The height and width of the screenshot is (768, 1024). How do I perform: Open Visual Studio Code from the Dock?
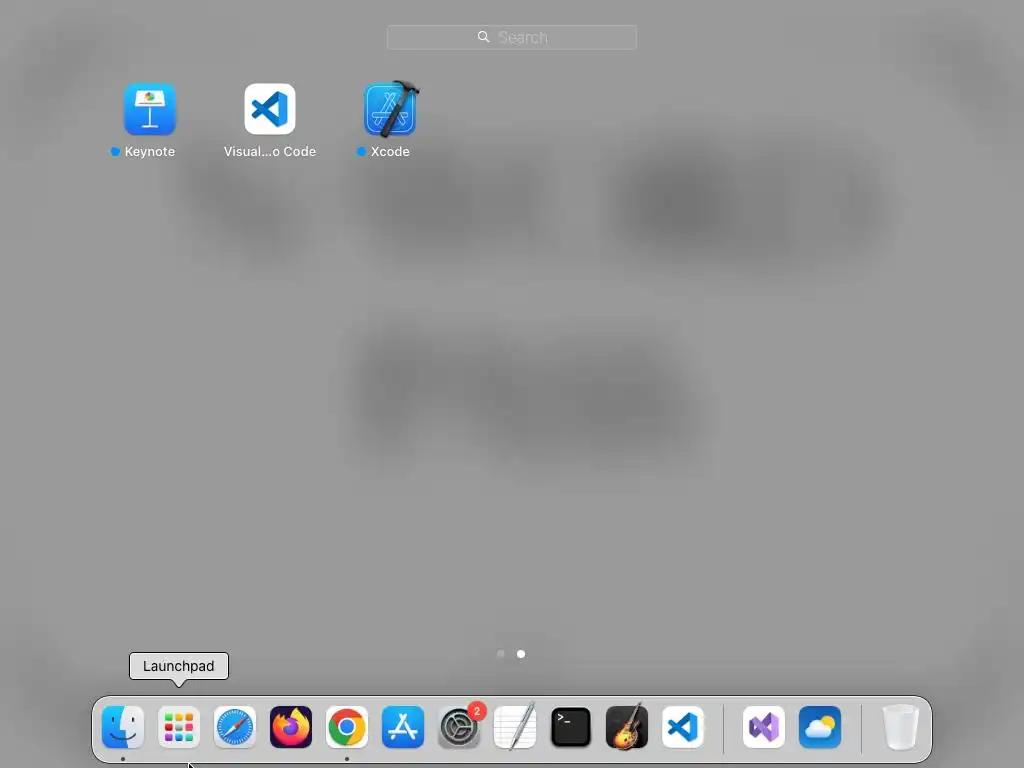[683, 727]
